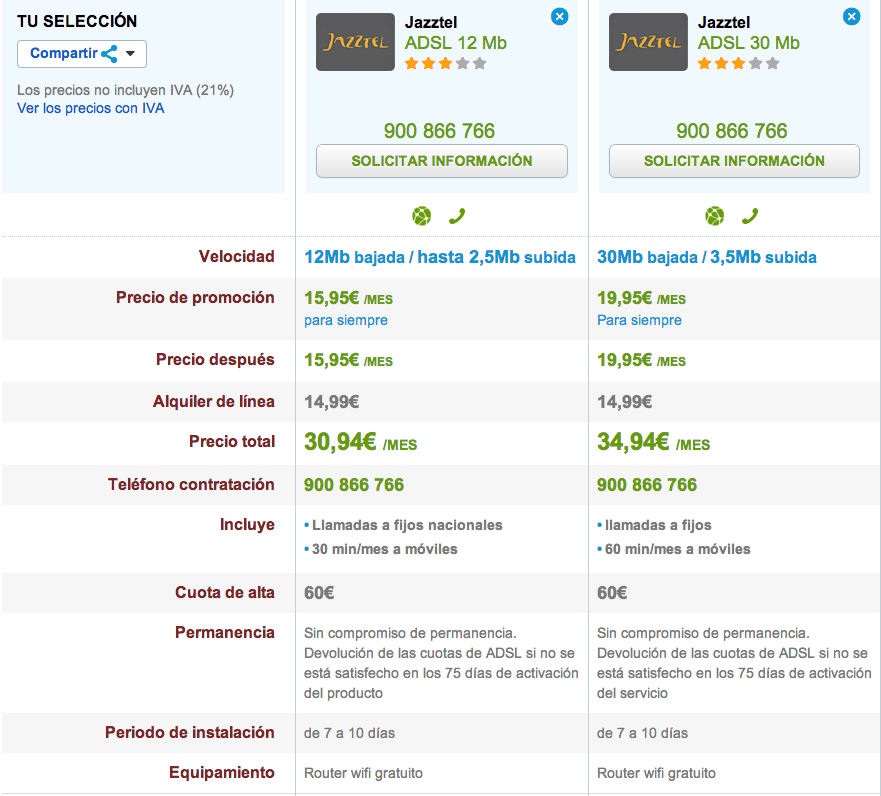Viewport: 881px width, 796px height.
Task: Click the star rating of ADSL 12 Mb
Action: click(x=445, y=63)
